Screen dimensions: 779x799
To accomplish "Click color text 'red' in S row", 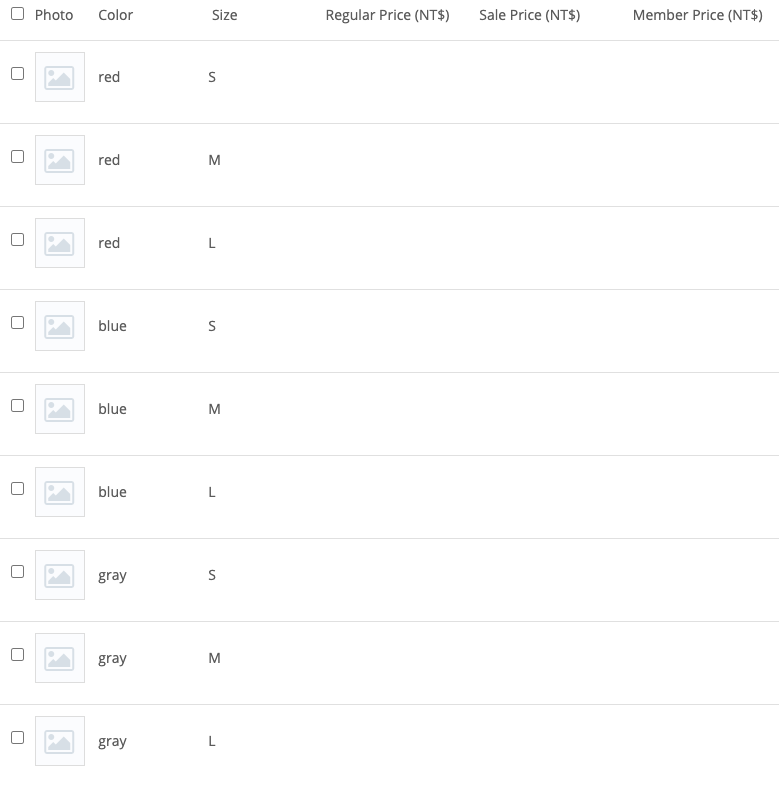I will (x=109, y=77).
